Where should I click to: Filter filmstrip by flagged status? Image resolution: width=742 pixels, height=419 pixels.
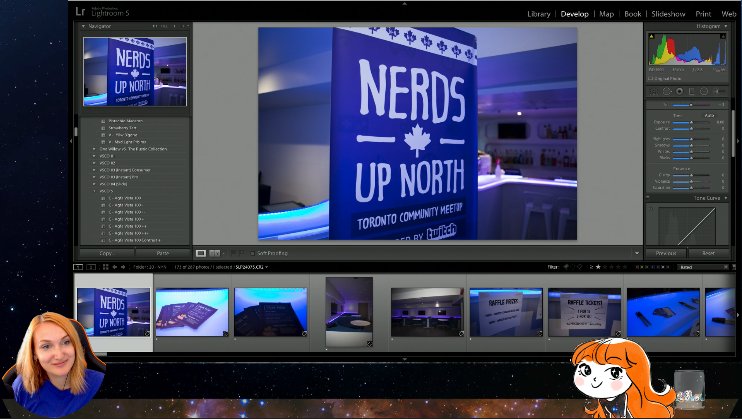tap(566, 267)
